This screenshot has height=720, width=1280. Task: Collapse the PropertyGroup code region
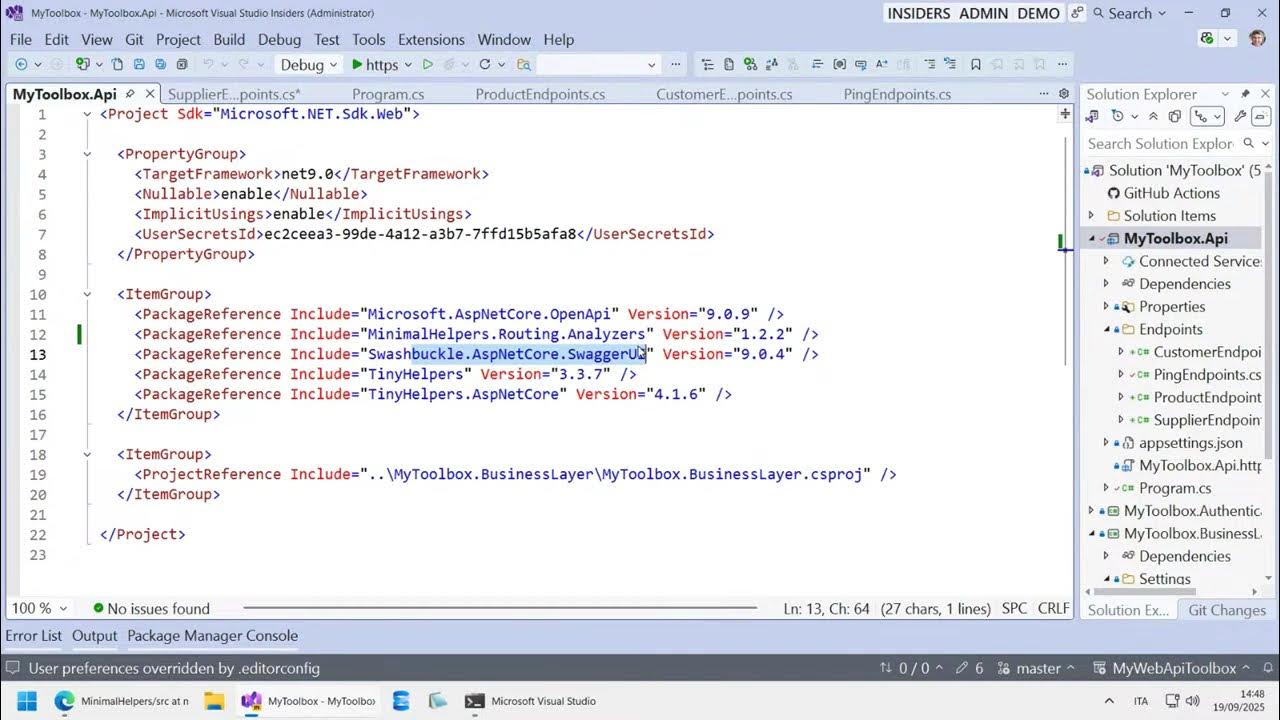click(x=86, y=154)
